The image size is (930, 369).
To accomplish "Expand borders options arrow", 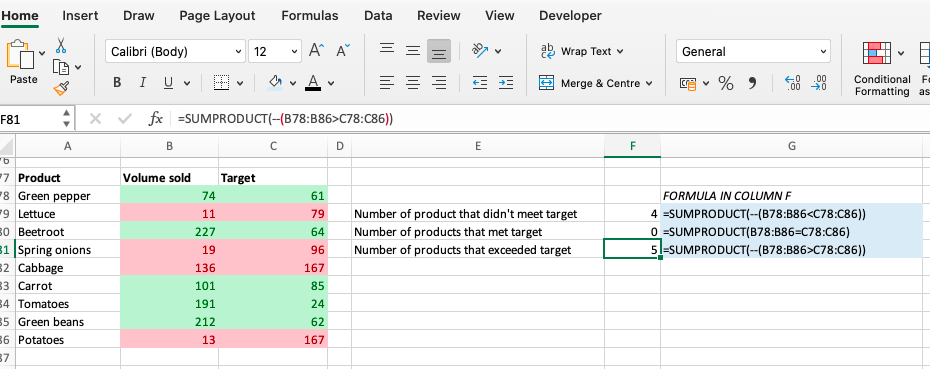I will [x=240, y=84].
